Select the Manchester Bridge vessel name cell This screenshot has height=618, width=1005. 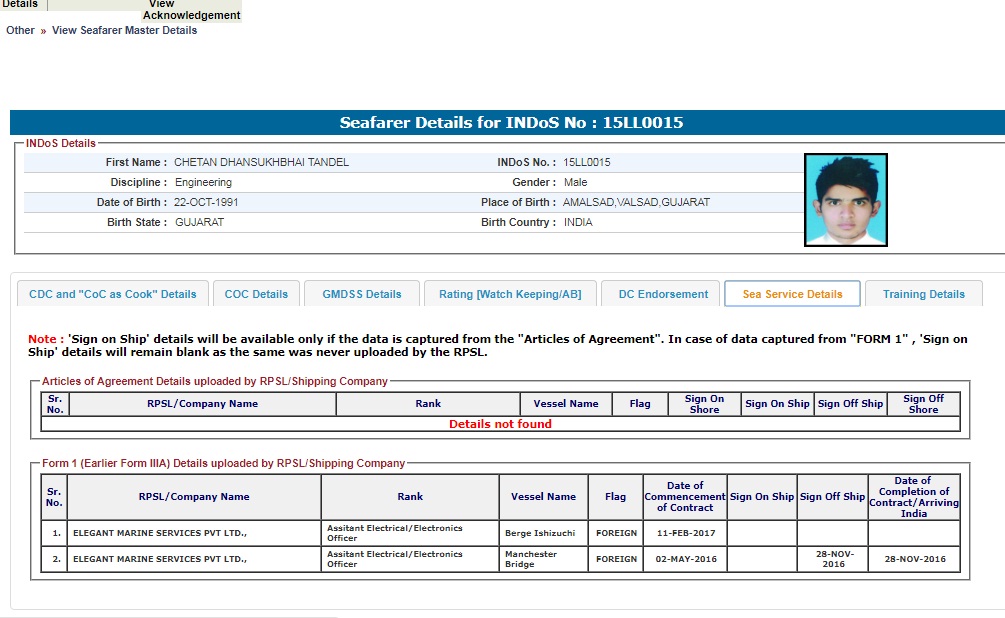[540, 559]
